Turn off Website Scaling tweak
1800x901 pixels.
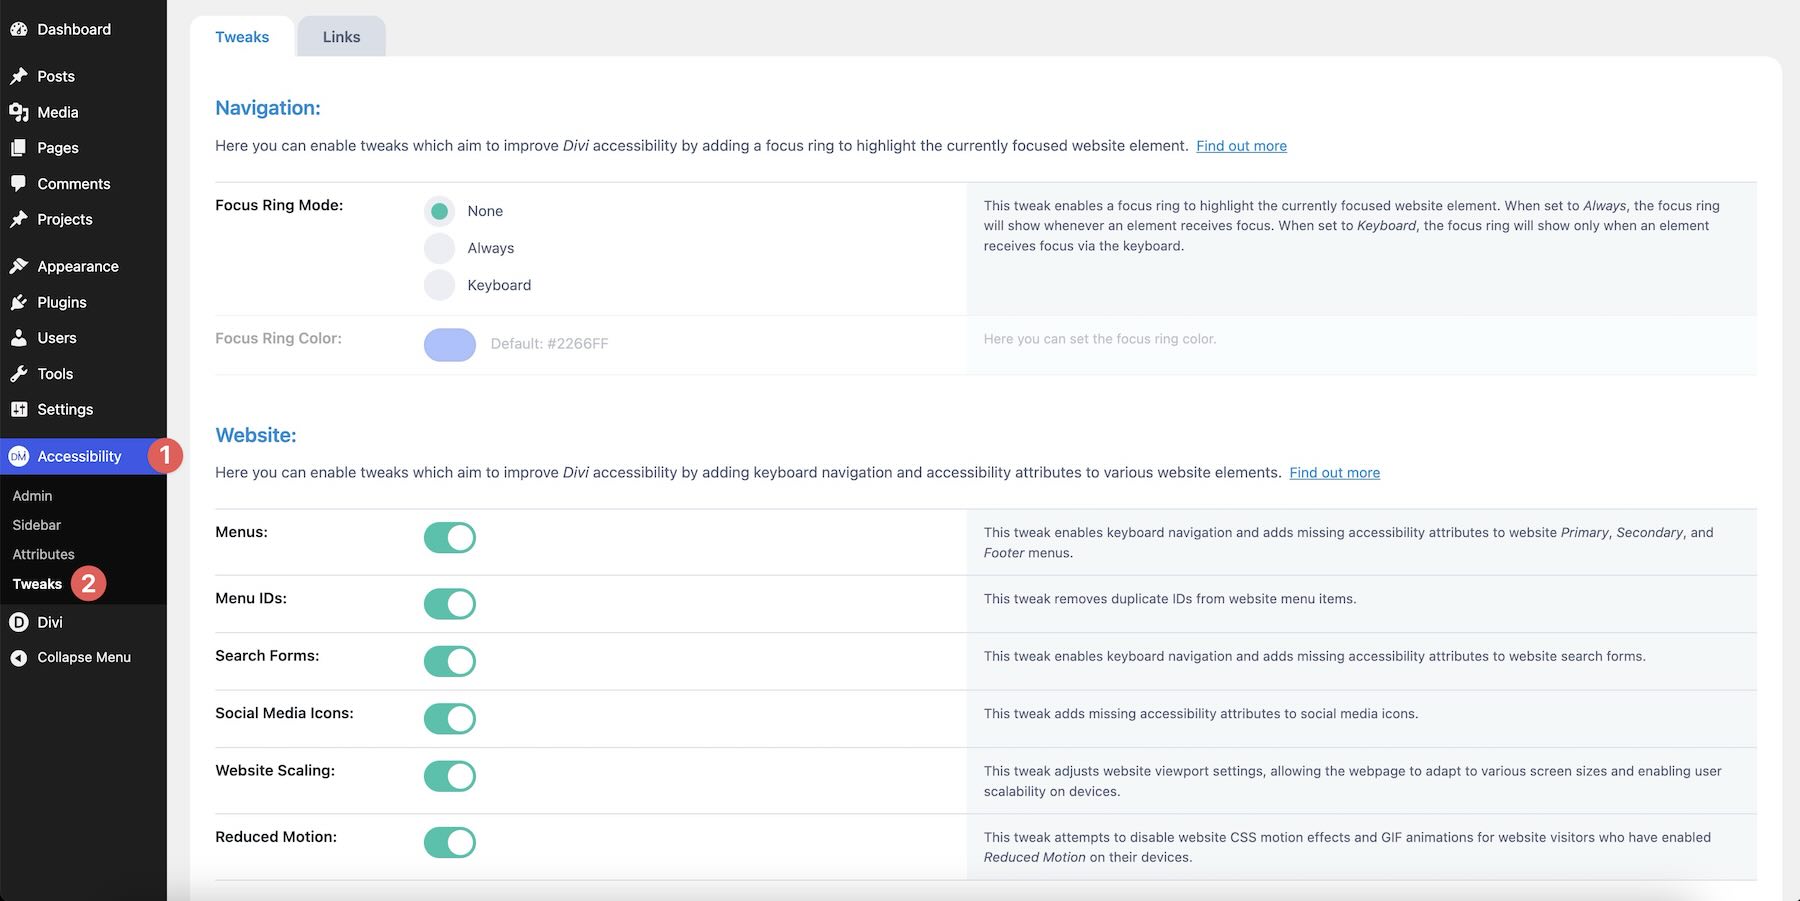pyautogui.click(x=450, y=776)
